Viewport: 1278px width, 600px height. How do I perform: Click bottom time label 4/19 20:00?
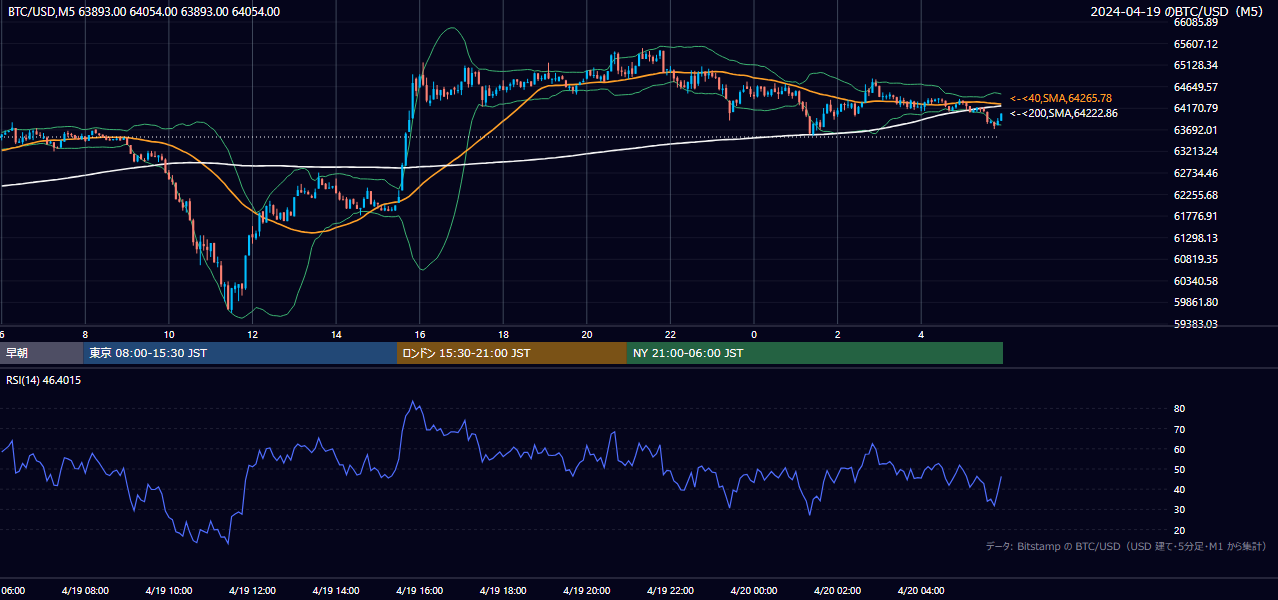coord(586,591)
